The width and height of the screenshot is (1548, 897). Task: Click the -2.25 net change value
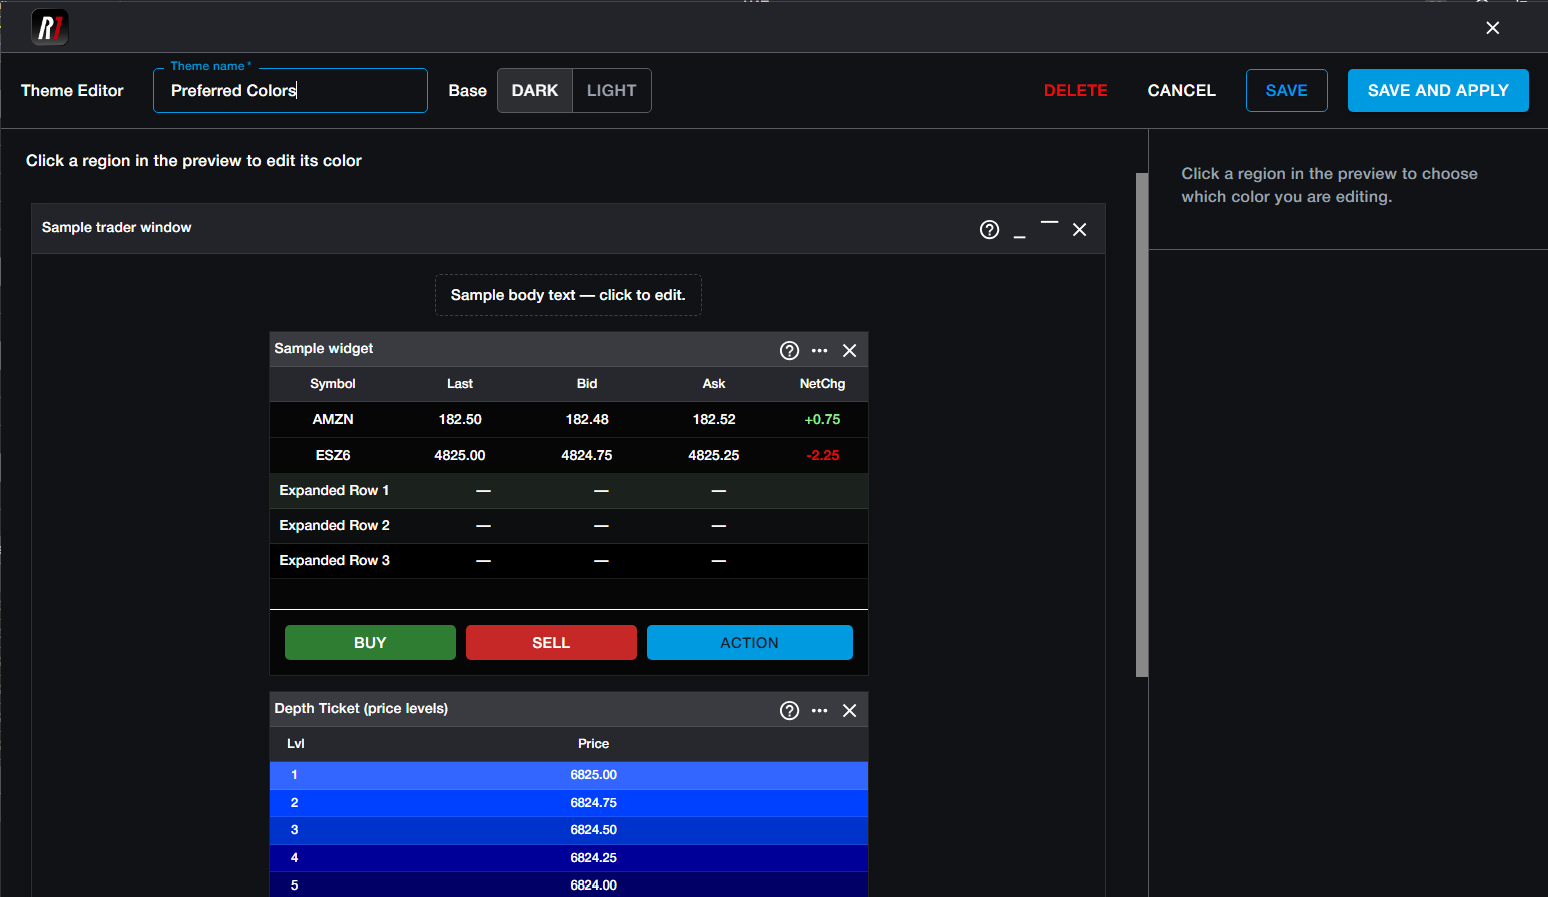tap(823, 456)
